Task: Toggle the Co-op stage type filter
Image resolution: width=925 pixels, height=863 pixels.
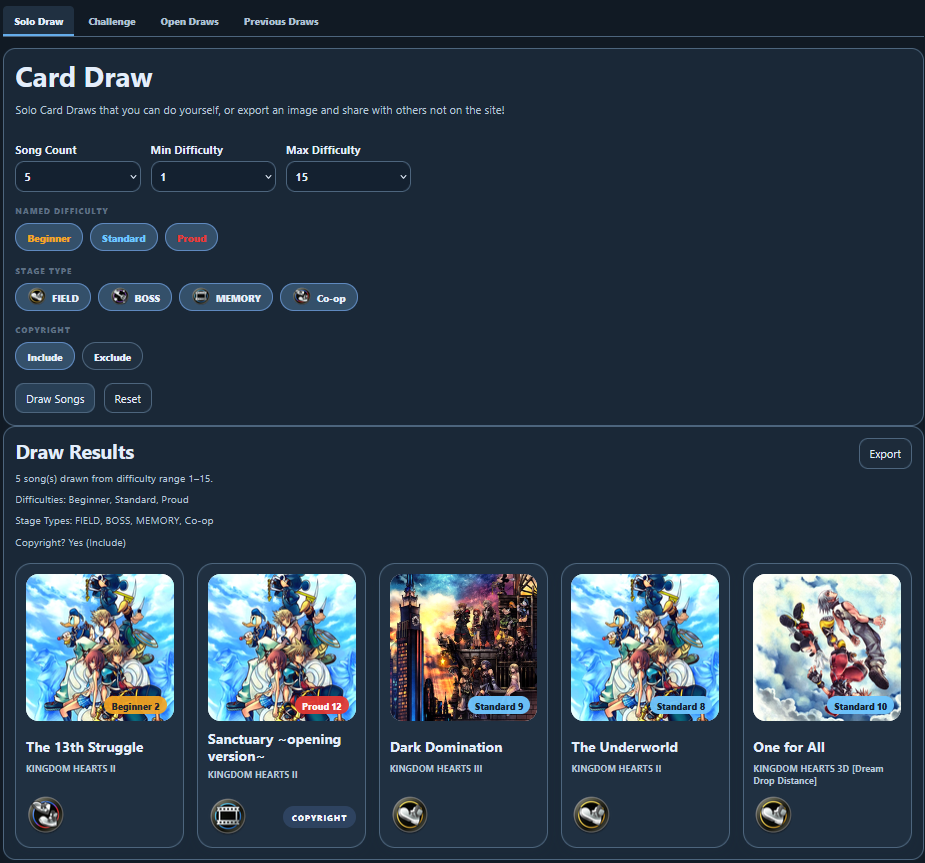Action: 319,297
